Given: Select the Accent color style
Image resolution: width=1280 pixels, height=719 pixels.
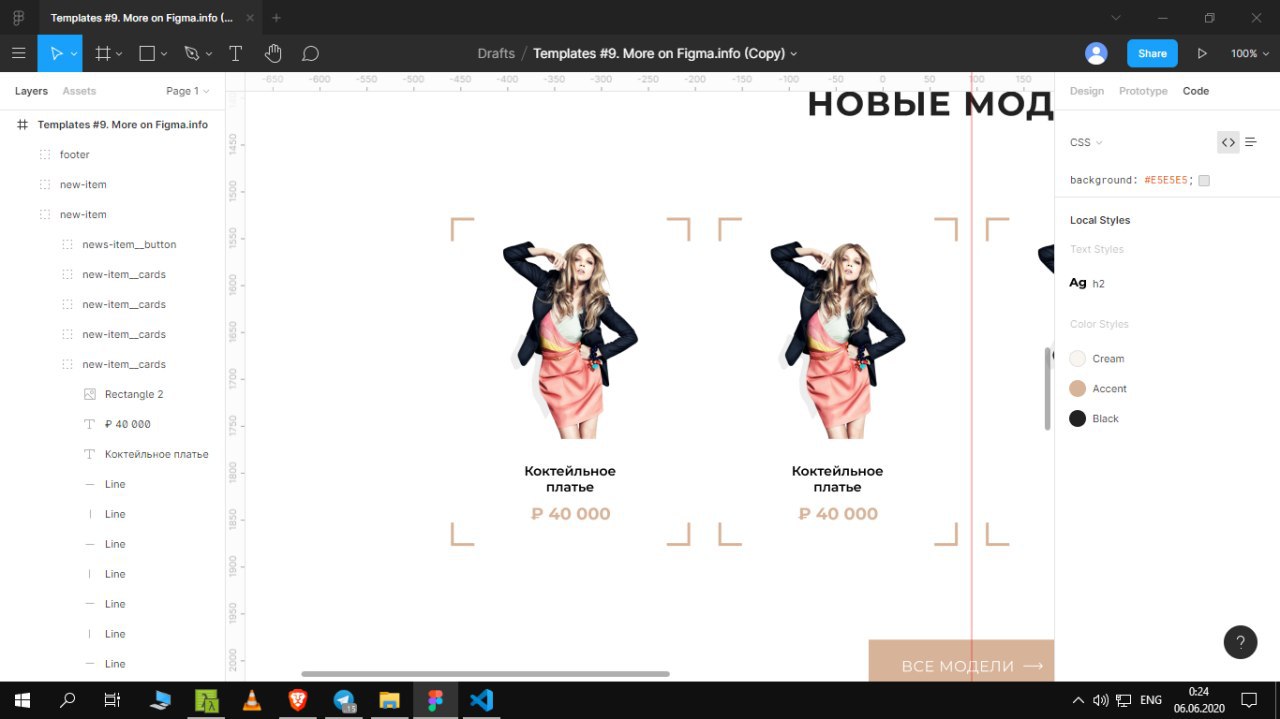Looking at the screenshot, I should point(1098,389).
